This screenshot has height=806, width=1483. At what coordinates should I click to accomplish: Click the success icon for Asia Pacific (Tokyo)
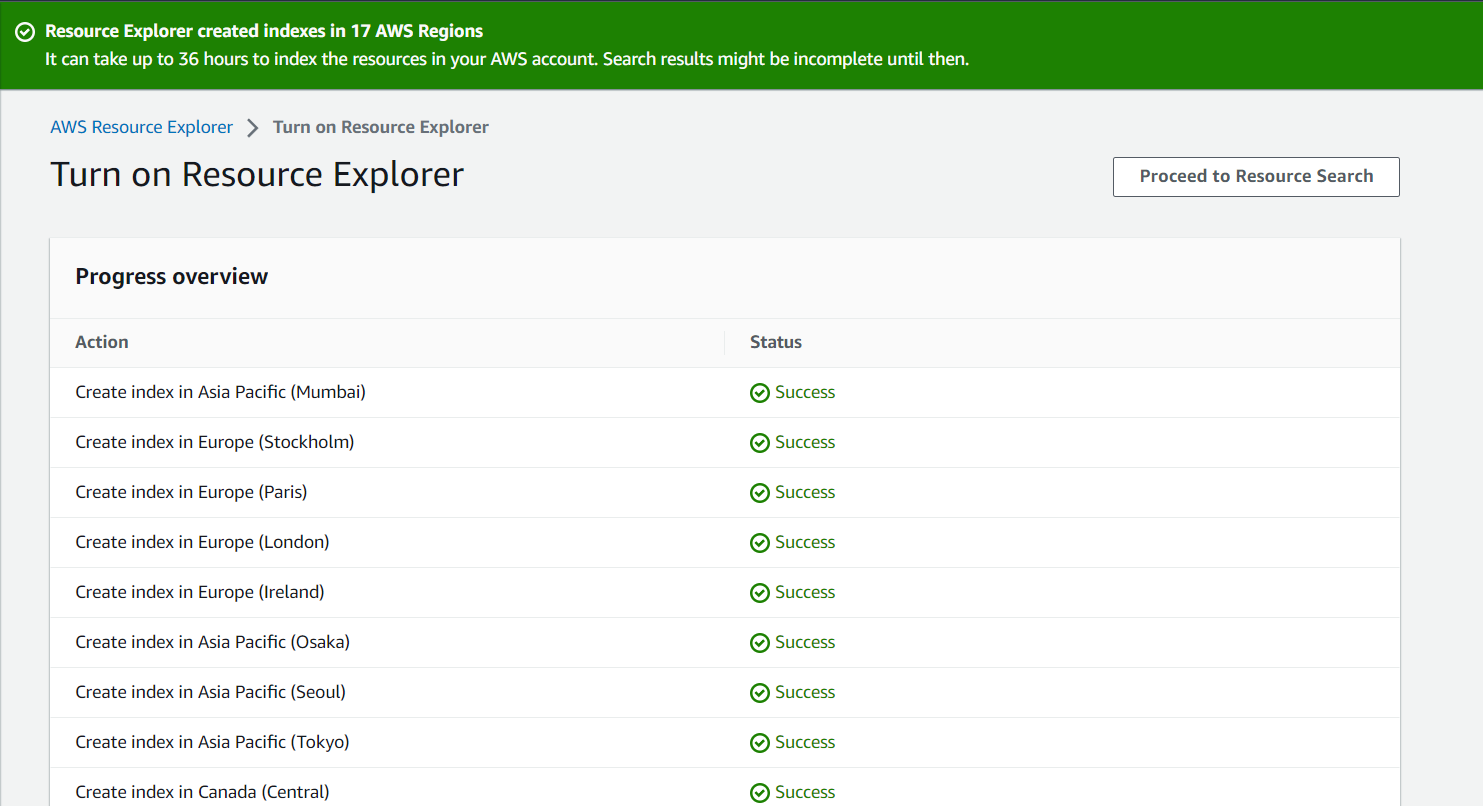760,742
